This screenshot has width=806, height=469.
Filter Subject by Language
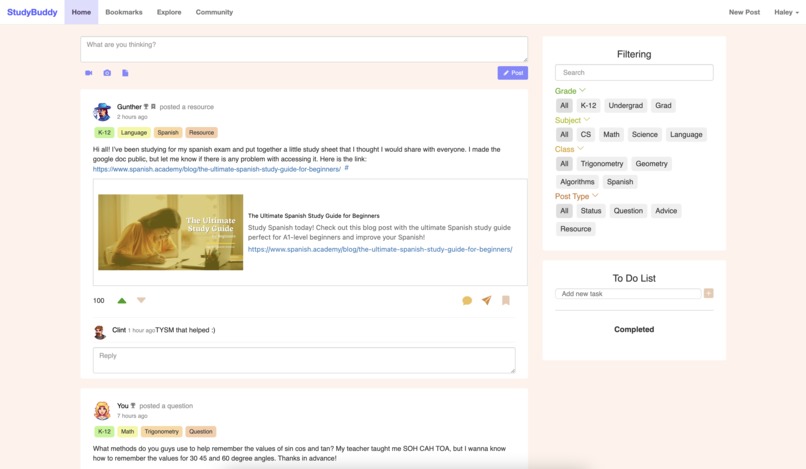686,134
